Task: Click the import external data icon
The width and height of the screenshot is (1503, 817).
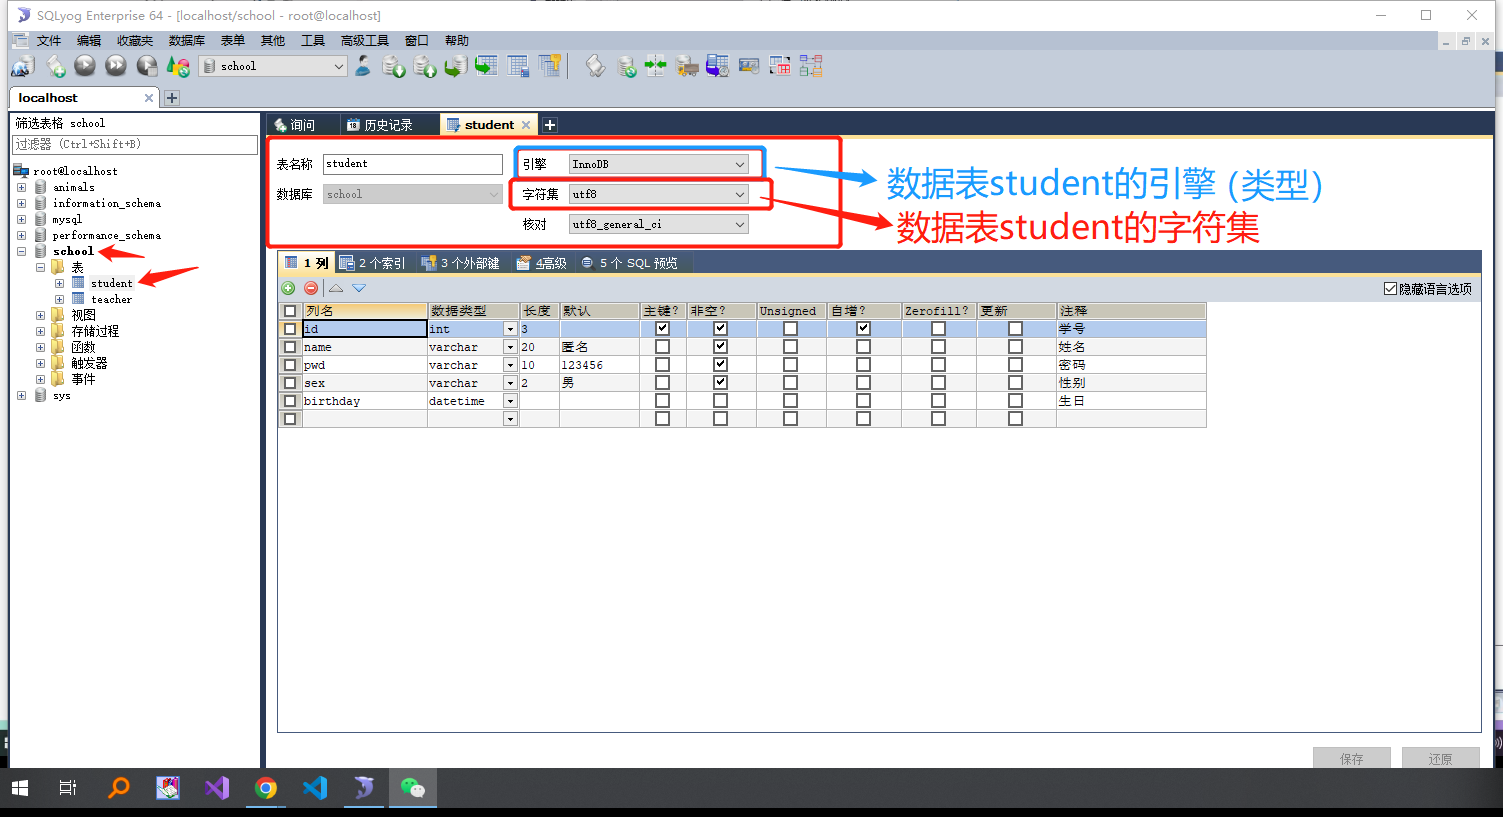Action: pos(394,66)
